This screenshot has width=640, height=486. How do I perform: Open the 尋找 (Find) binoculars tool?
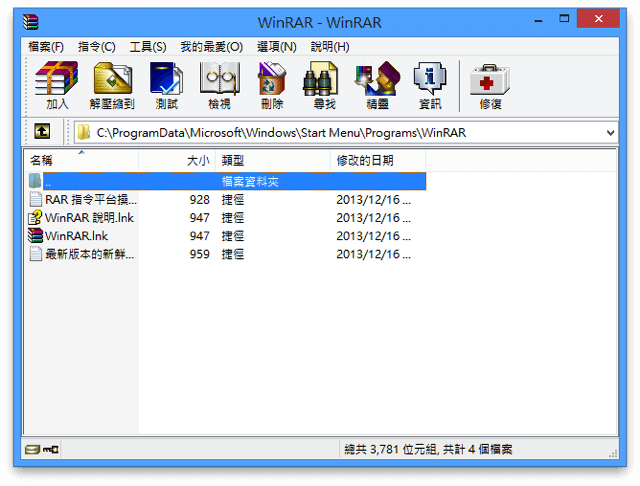point(324,85)
